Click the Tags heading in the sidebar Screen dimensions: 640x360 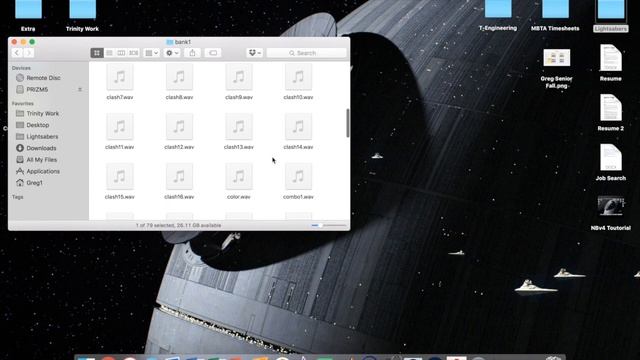[x=18, y=197]
